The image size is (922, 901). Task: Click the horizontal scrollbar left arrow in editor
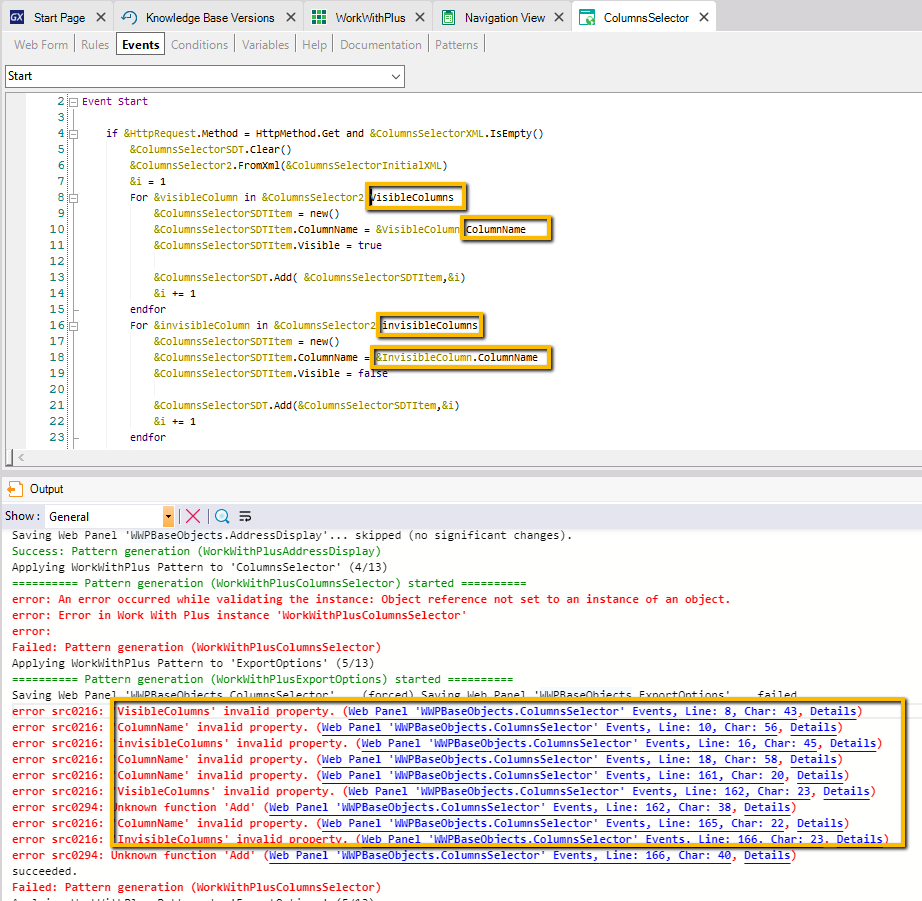tap(21, 458)
